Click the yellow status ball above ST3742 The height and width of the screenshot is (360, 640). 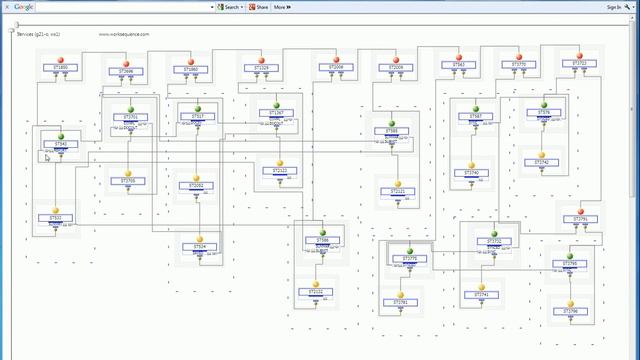coord(542,155)
